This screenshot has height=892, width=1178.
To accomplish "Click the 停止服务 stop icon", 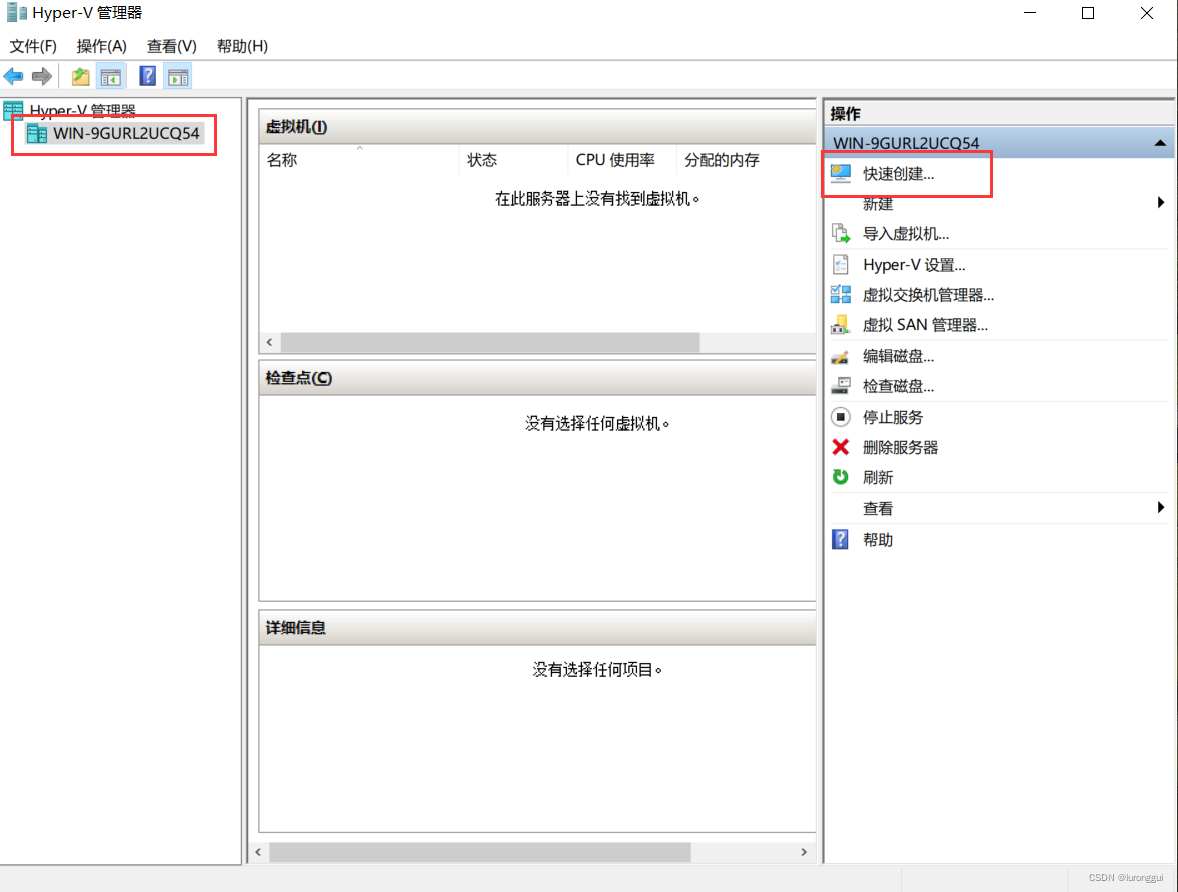I will click(841, 416).
